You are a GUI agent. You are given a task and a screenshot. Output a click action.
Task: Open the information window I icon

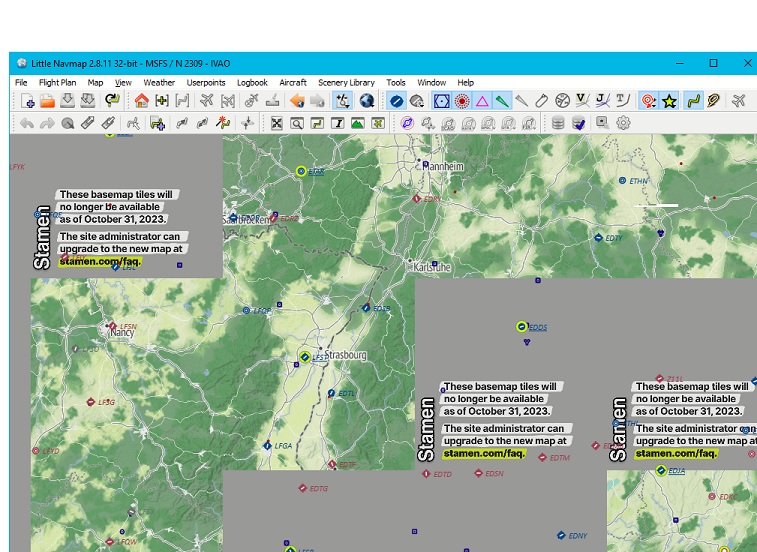[338, 123]
